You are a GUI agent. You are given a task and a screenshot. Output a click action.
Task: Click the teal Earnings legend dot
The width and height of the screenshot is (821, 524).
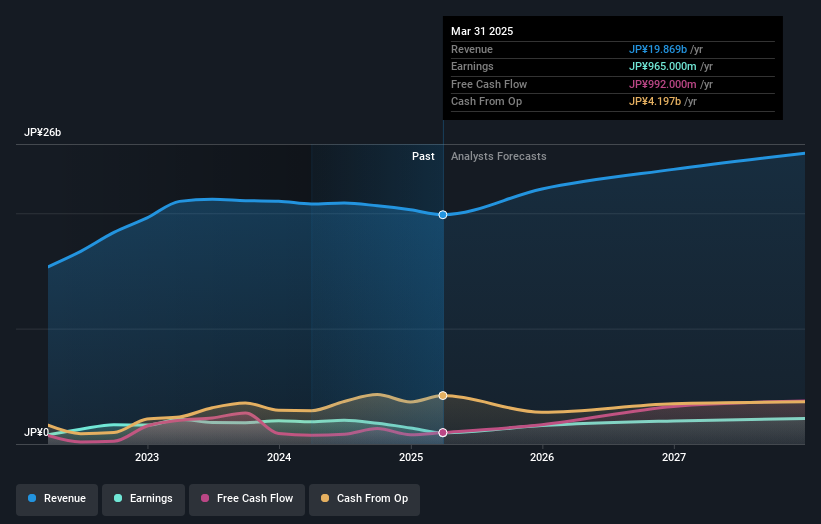pyautogui.click(x=118, y=498)
